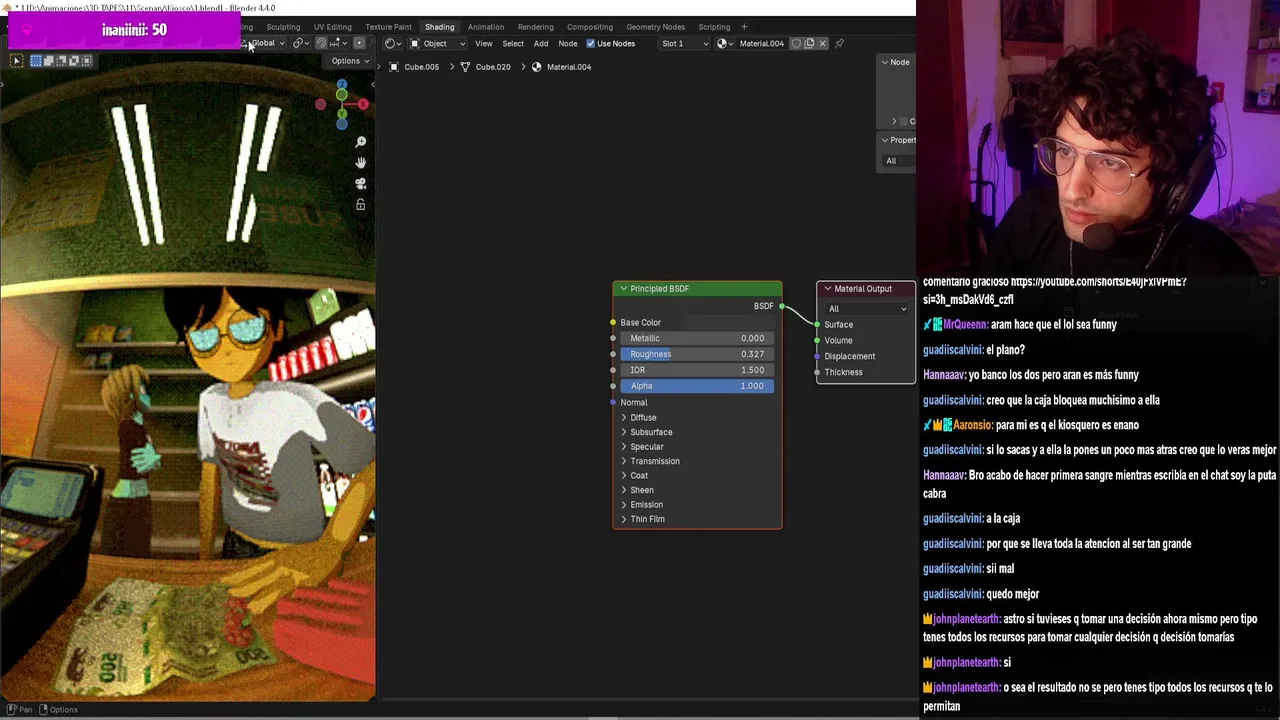Viewport: 1280px width, 720px height.
Task: Switch to the Rendering workspace tab
Action: click(535, 27)
